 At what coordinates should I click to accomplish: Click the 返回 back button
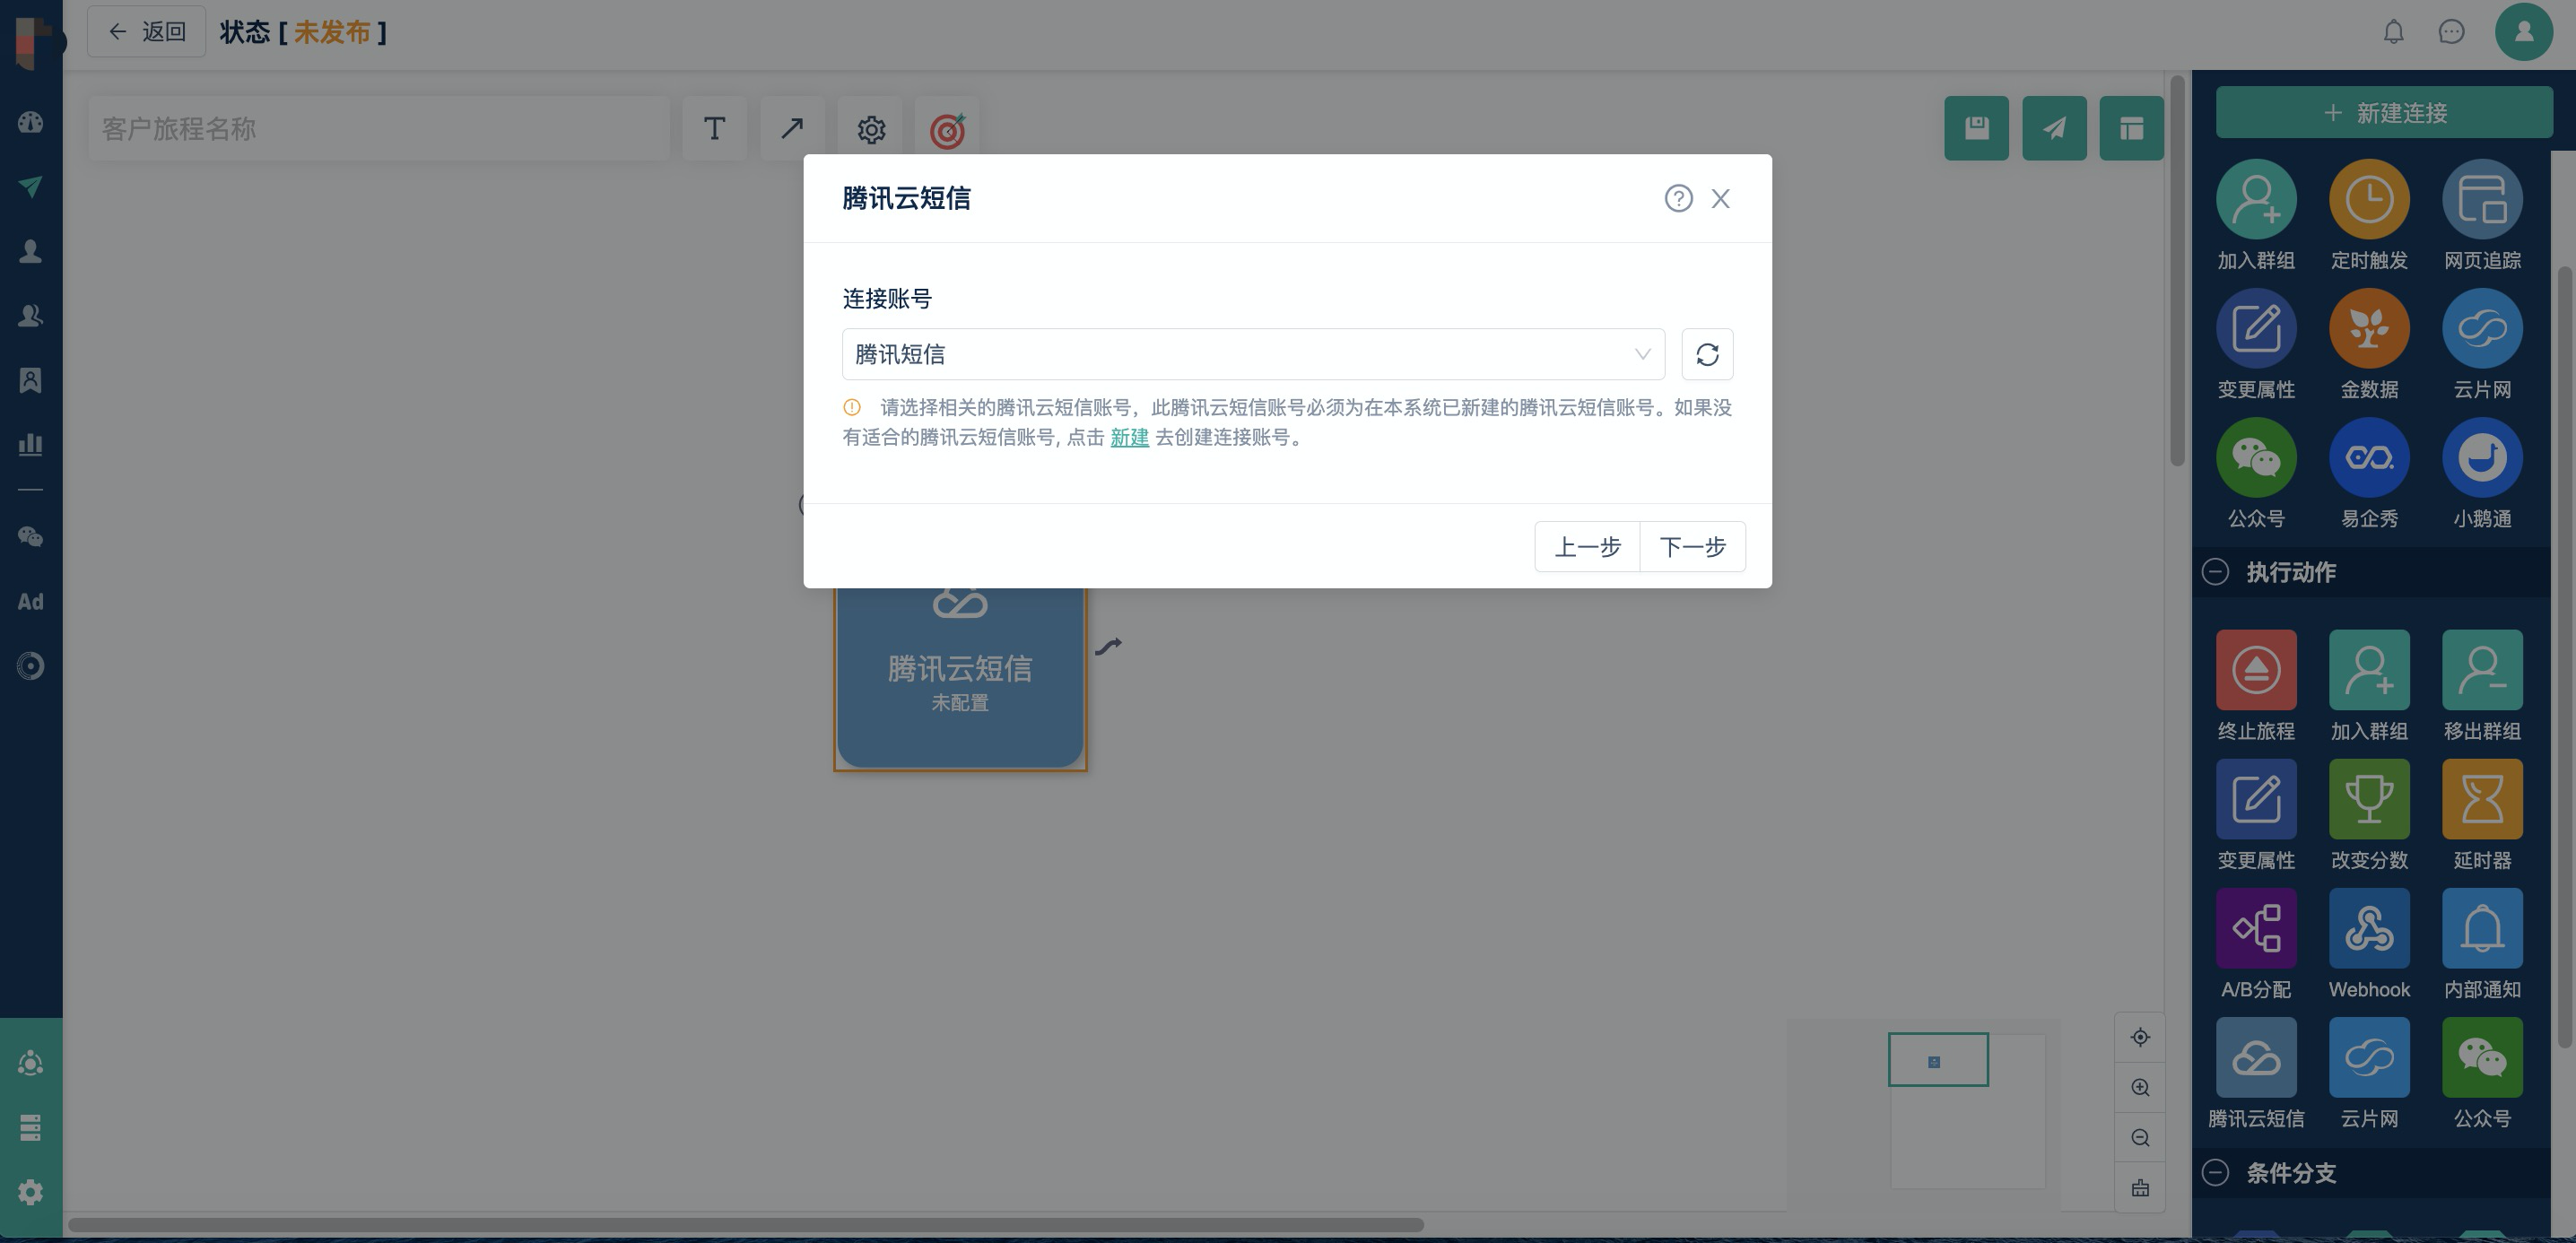point(146,32)
